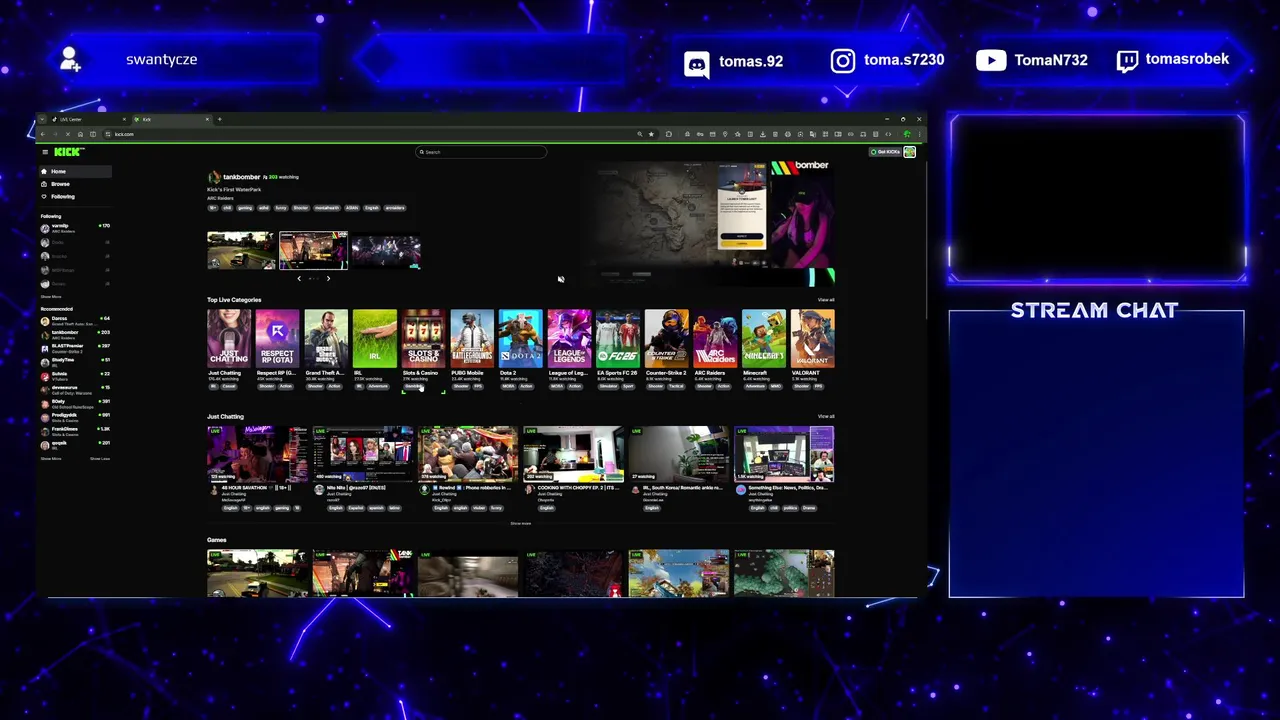1280x720 pixels.
Task: Open Browse in Kick sidebar
Action: click(x=75, y=184)
